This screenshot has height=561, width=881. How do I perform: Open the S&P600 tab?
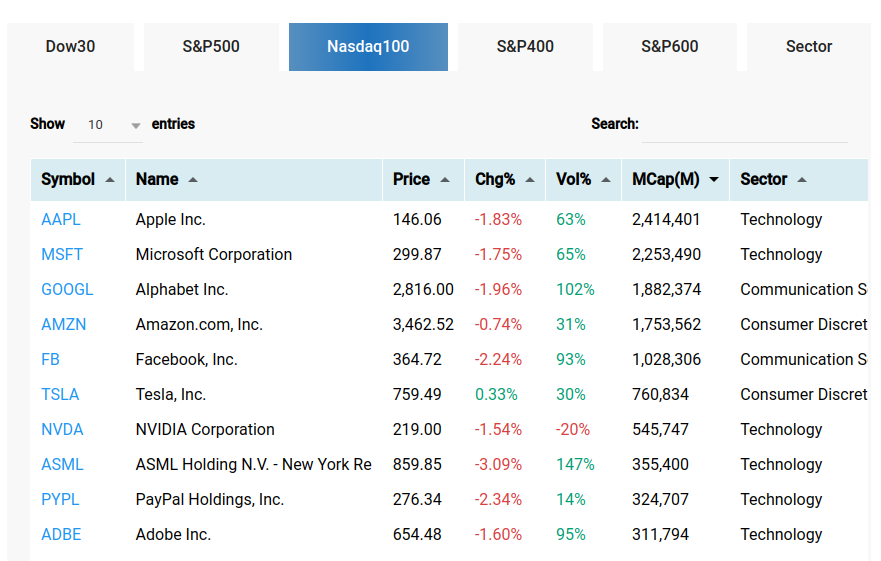(670, 47)
